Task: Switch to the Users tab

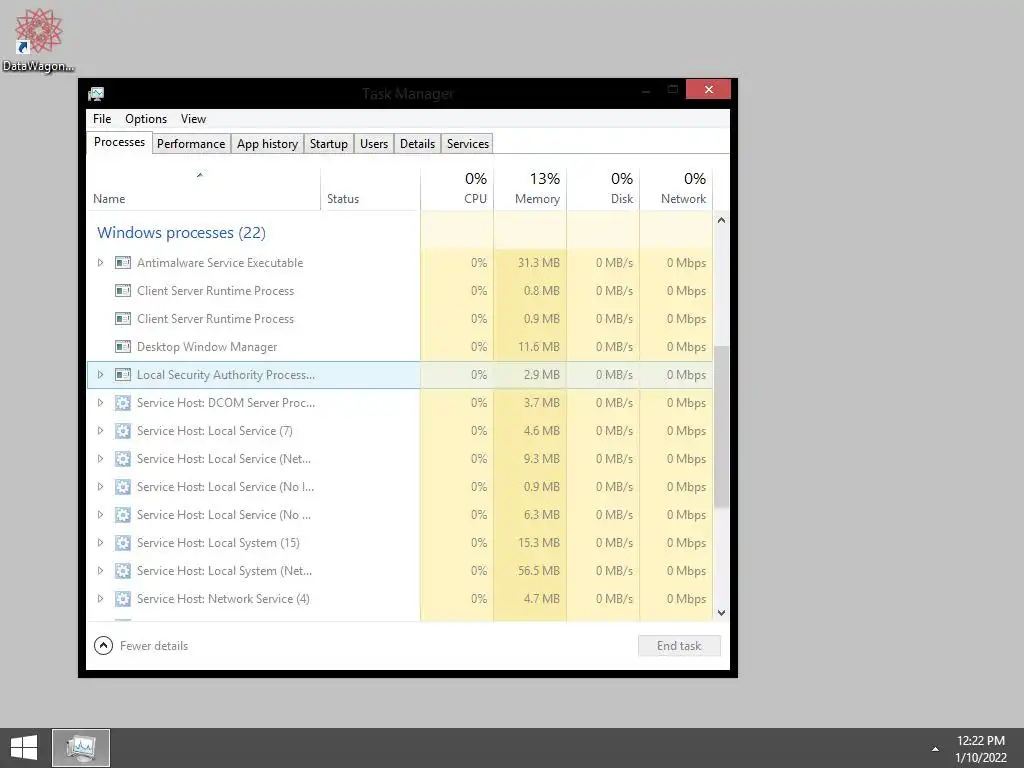Action: click(x=374, y=144)
